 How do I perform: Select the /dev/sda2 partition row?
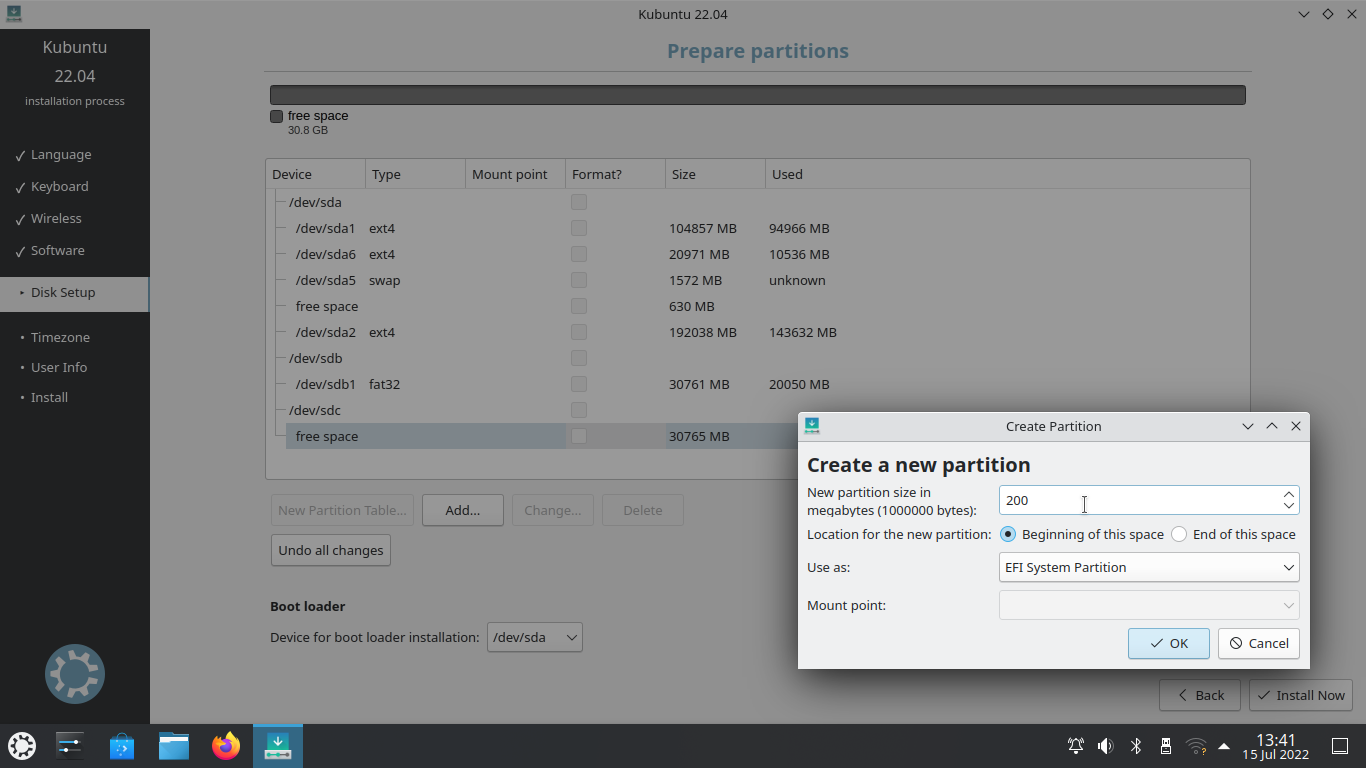[757, 332]
